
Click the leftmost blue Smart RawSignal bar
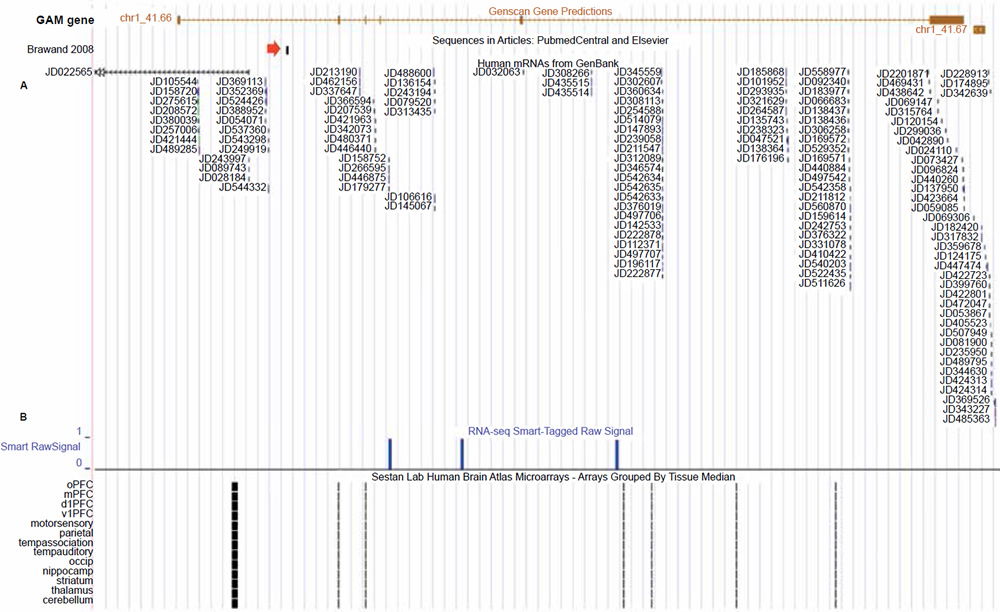click(390, 454)
